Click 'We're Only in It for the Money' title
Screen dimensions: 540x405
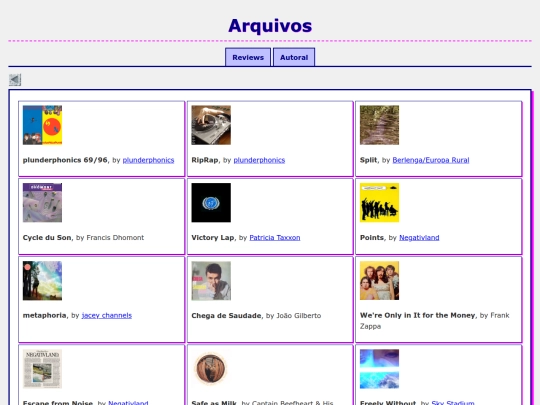point(417,315)
